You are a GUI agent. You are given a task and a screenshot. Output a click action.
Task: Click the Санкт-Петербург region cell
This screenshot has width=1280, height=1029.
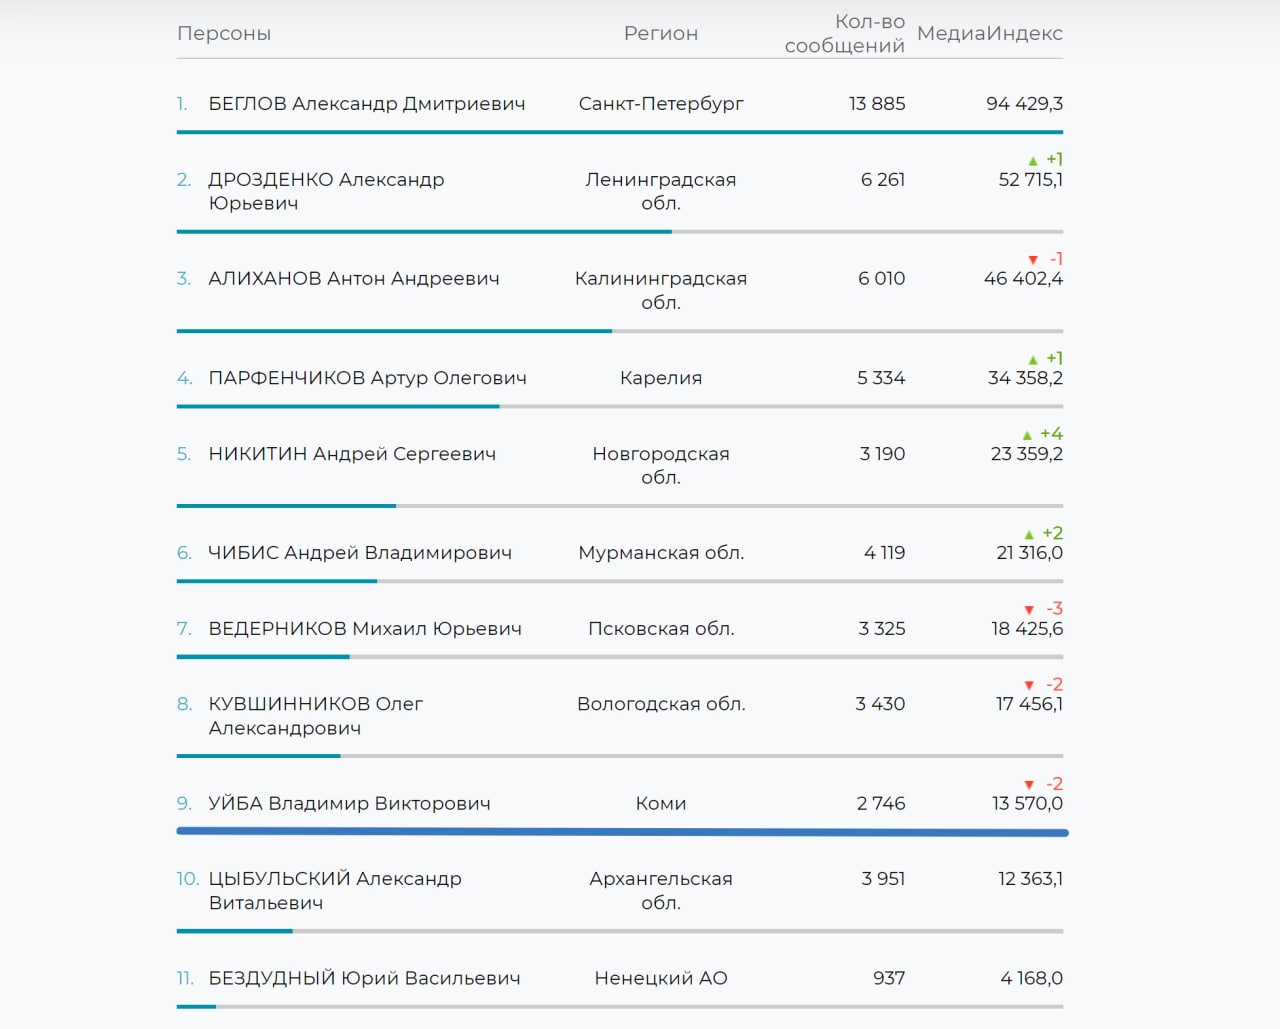pyautogui.click(x=661, y=104)
